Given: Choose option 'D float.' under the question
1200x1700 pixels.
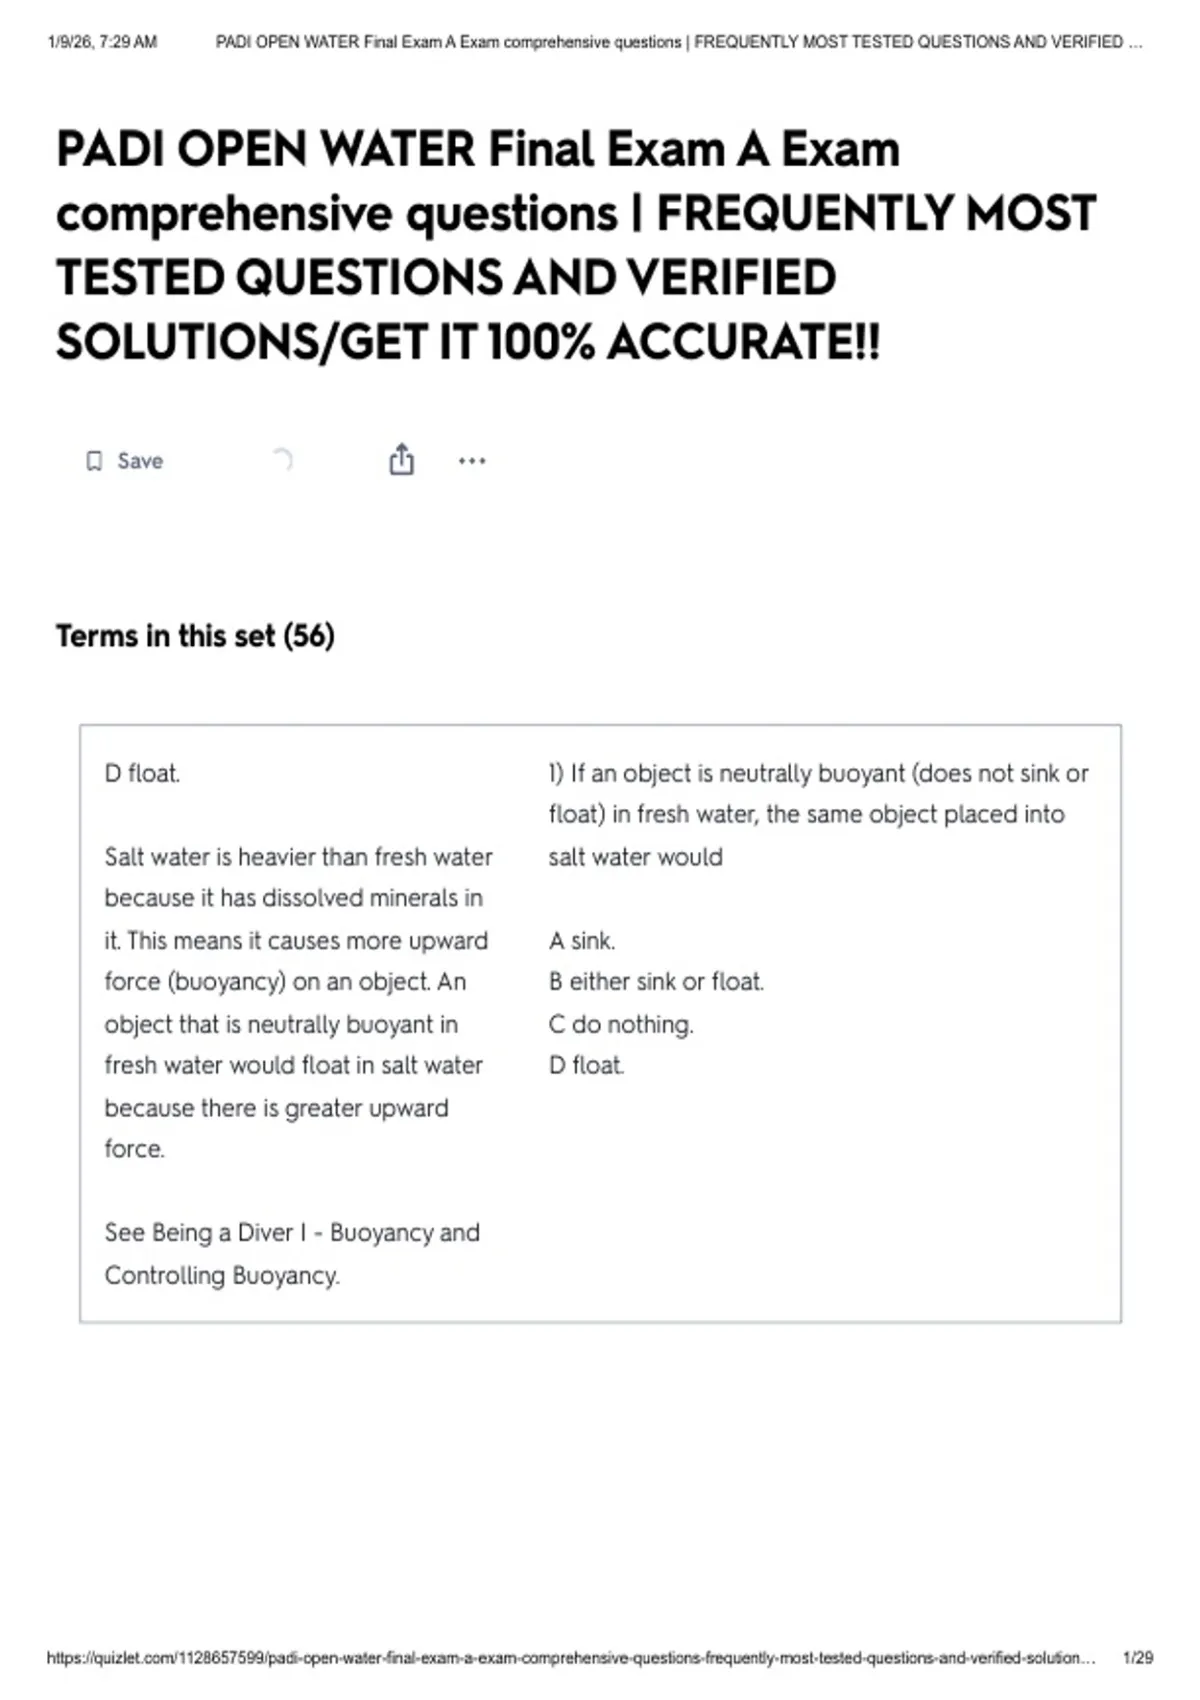Looking at the screenshot, I should coord(586,1066).
